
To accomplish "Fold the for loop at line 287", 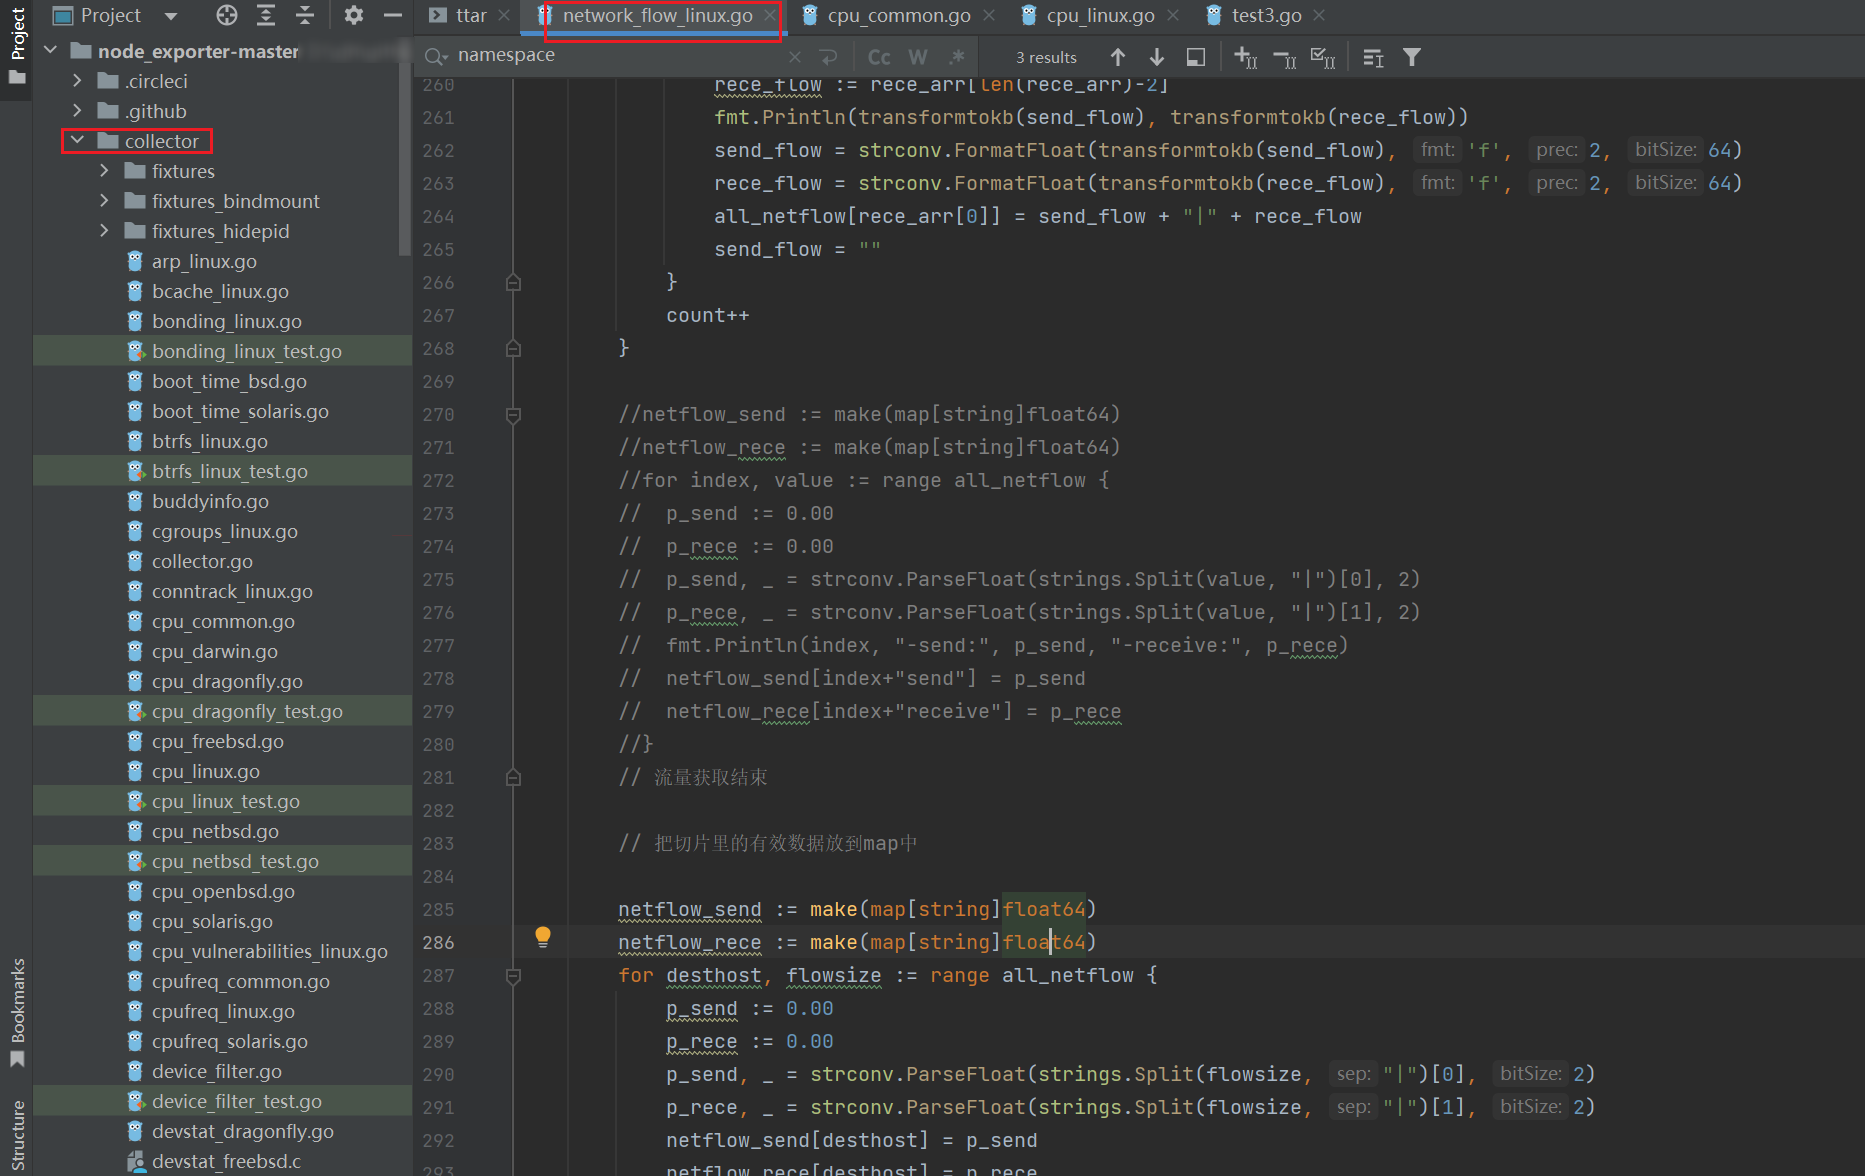I will click(513, 976).
